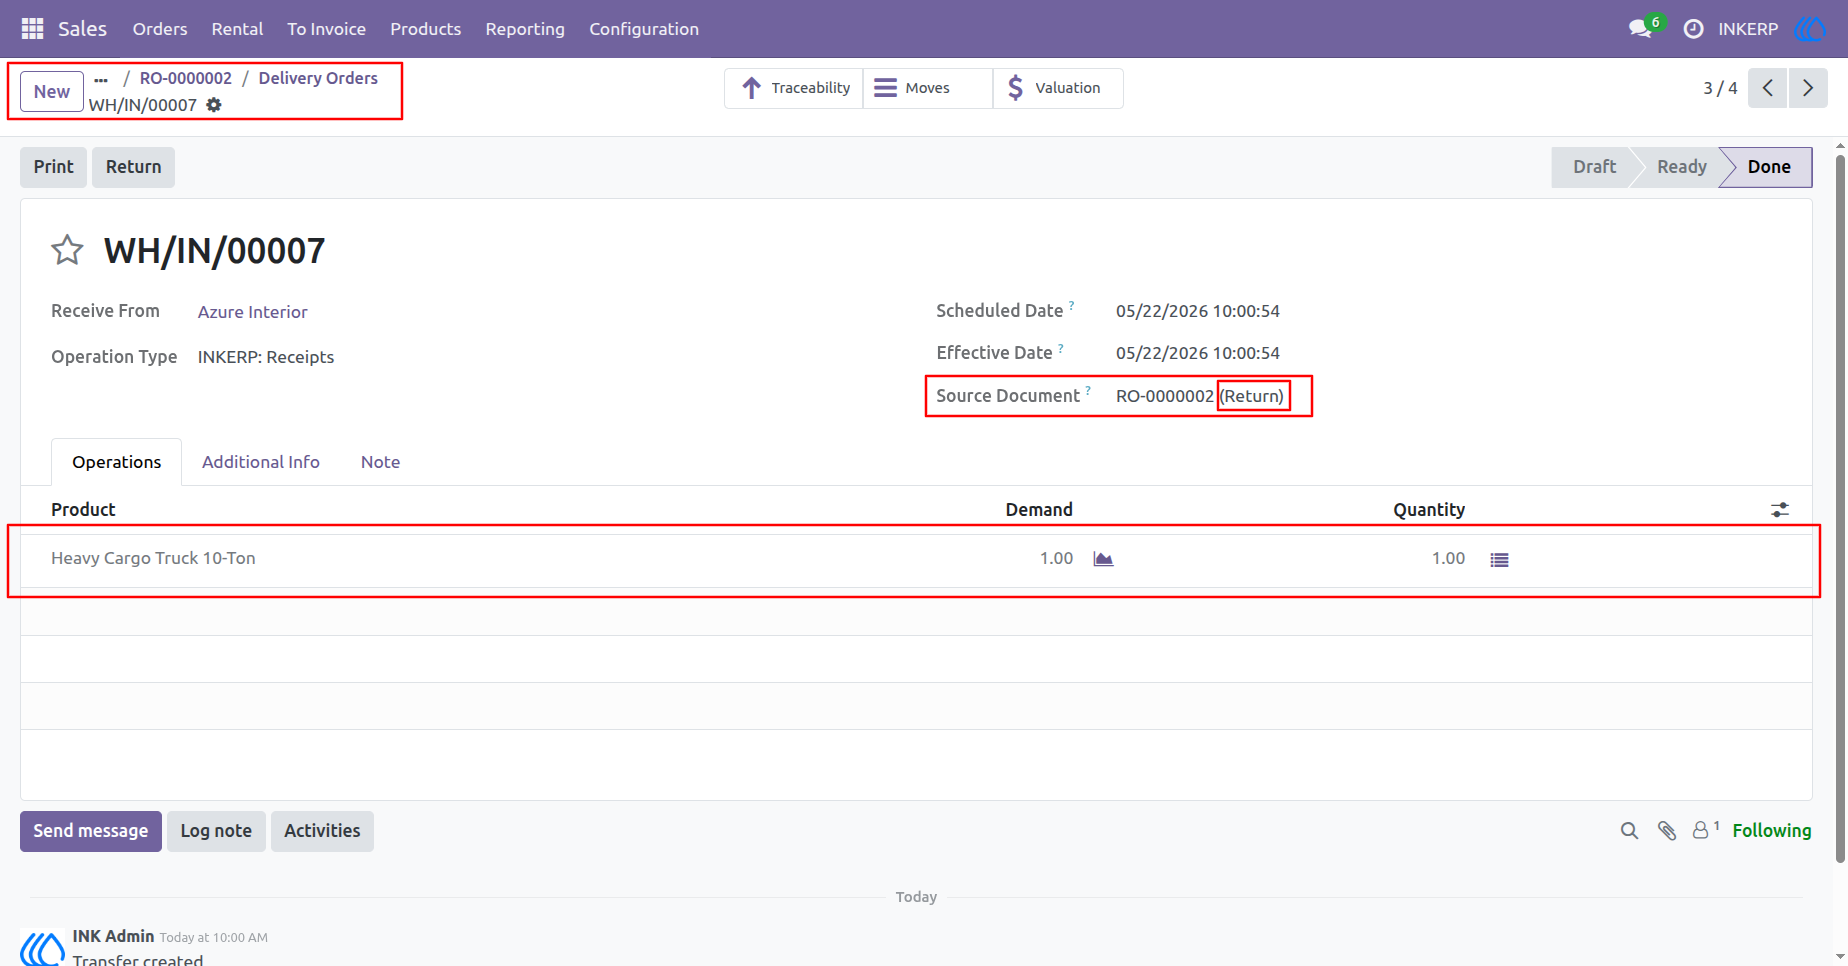Go back to the Delivery Orders breadcrumb

[318, 78]
